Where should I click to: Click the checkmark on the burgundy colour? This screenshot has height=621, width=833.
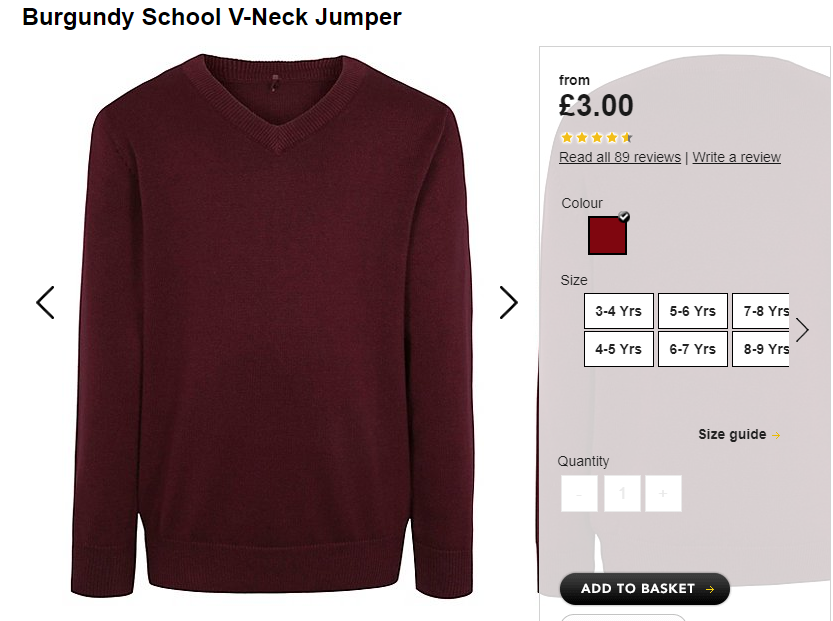[624, 217]
